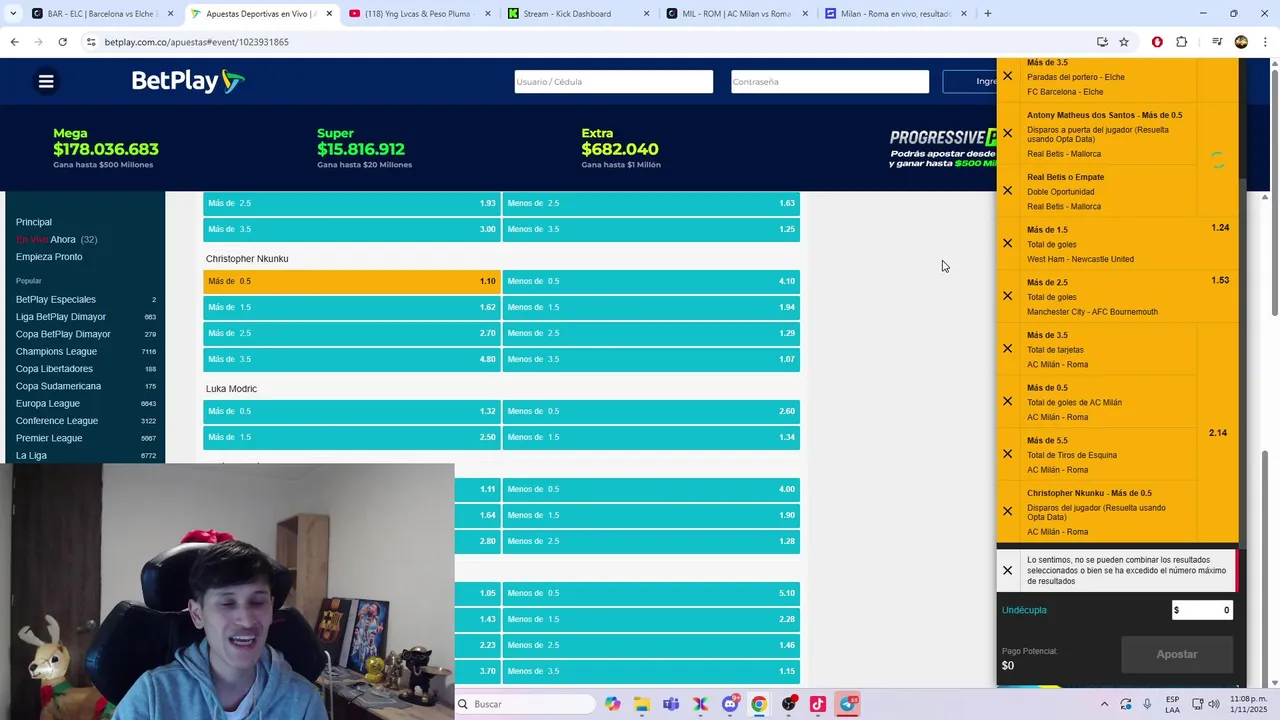Open File Explorer from taskbar

641,704
